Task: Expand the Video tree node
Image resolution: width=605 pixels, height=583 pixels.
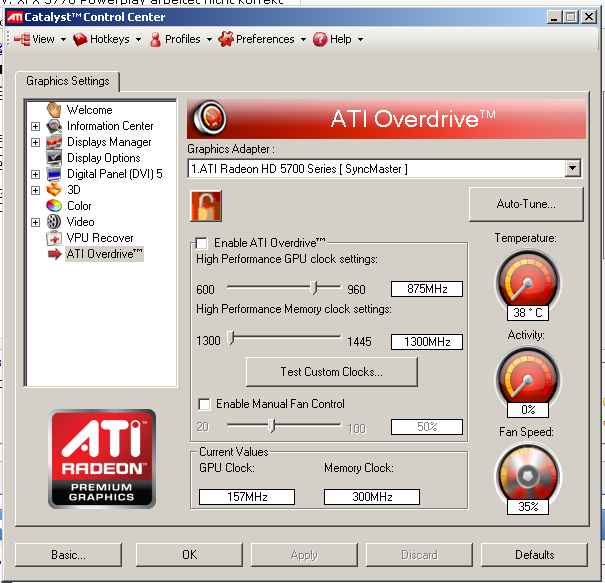Action: tap(35, 222)
